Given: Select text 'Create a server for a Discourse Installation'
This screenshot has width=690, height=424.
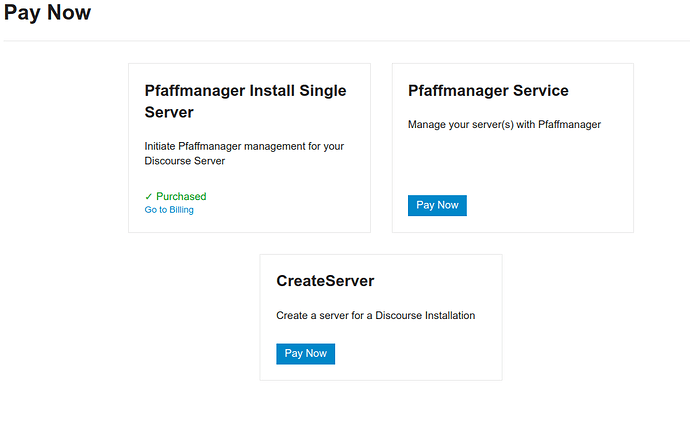Looking at the screenshot, I should click(375, 315).
